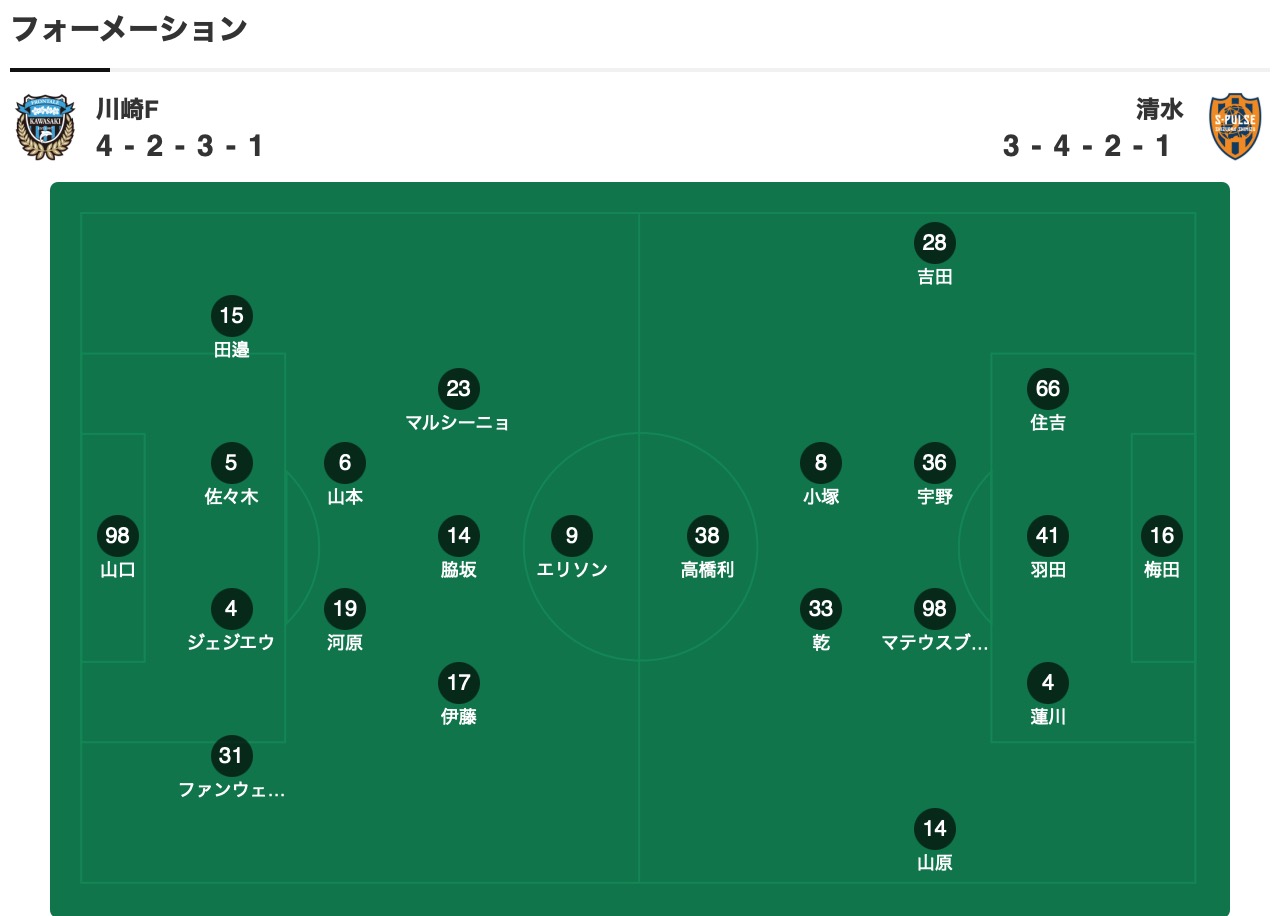Select Shimizu goalkeeper number 16 梅田
This screenshot has width=1274, height=916.
coord(1162,536)
